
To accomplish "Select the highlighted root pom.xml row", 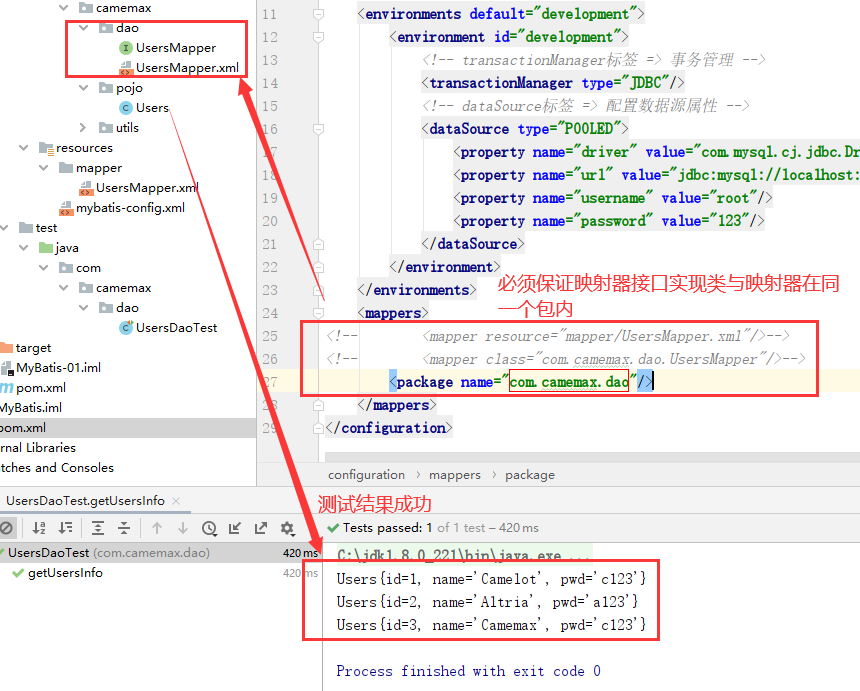I will point(128,428).
